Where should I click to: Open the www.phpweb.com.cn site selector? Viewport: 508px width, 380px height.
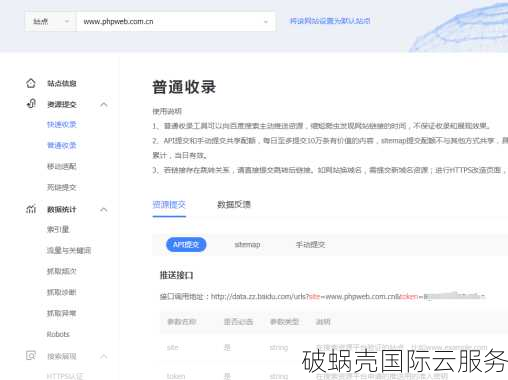point(176,22)
